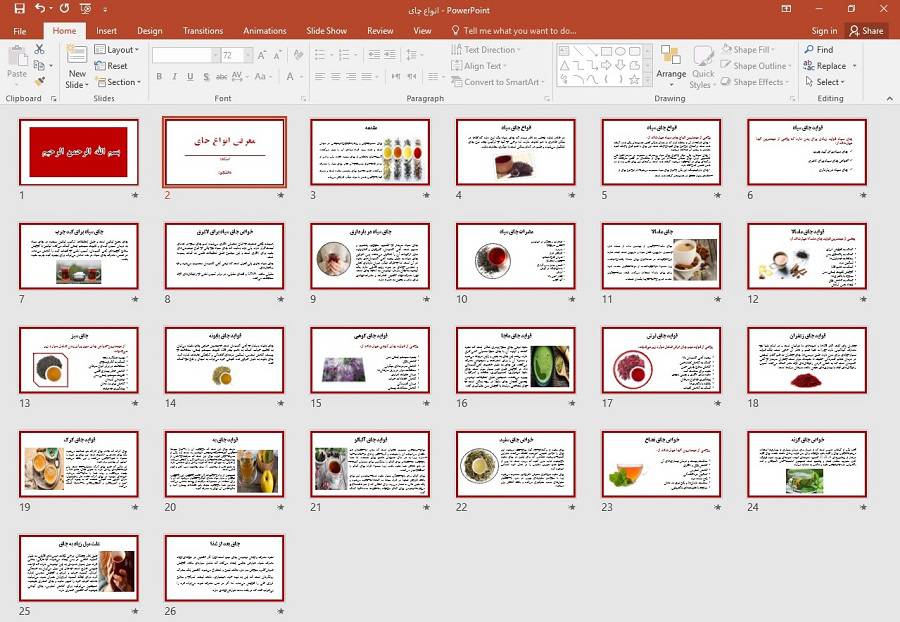900x622 pixels.
Task: Select the Format Painter brush icon
Action: click(x=39, y=82)
